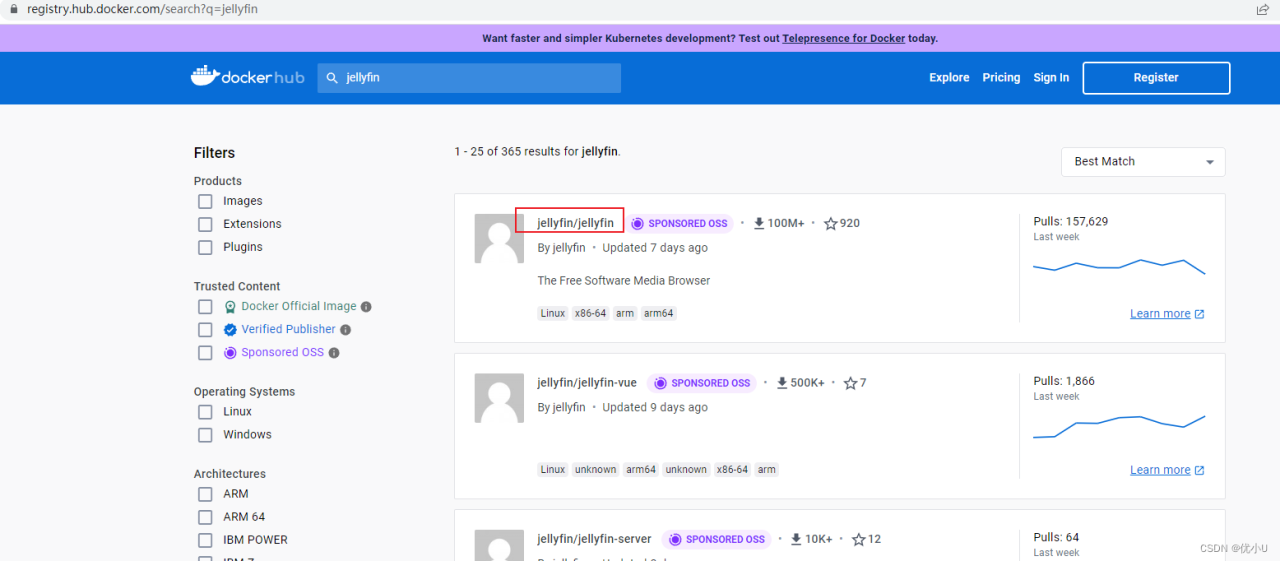The width and height of the screenshot is (1280, 561).
Task: Click the jellyfin/jellyfin avatar thumbnail
Action: (x=499, y=238)
